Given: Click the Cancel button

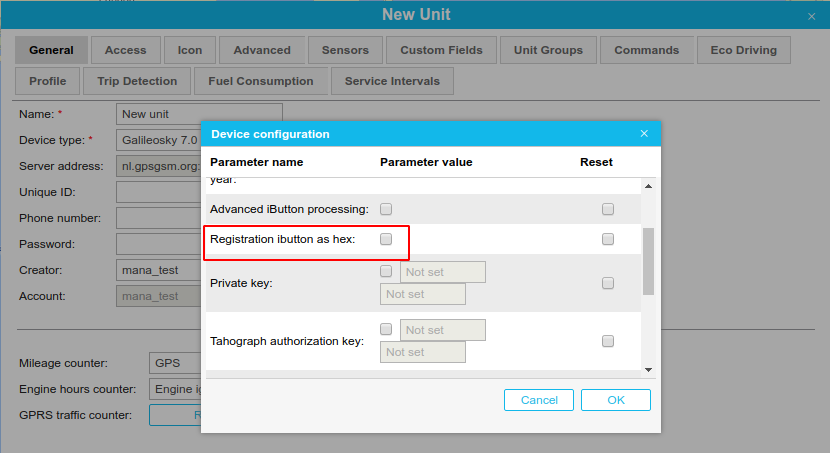Looking at the screenshot, I should click(539, 400).
